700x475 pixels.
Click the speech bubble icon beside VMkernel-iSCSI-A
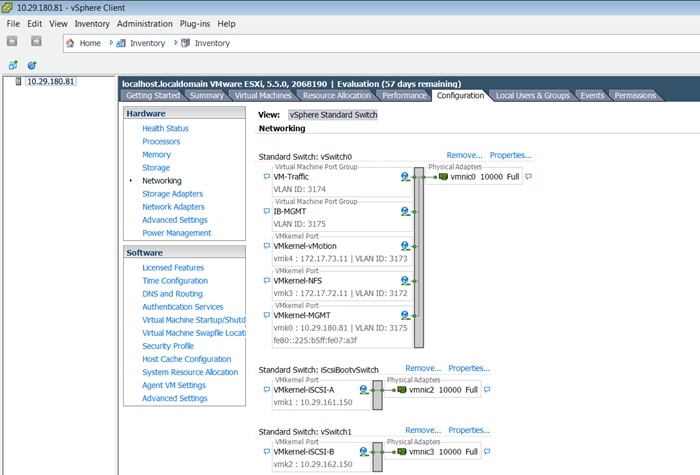point(267,390)
